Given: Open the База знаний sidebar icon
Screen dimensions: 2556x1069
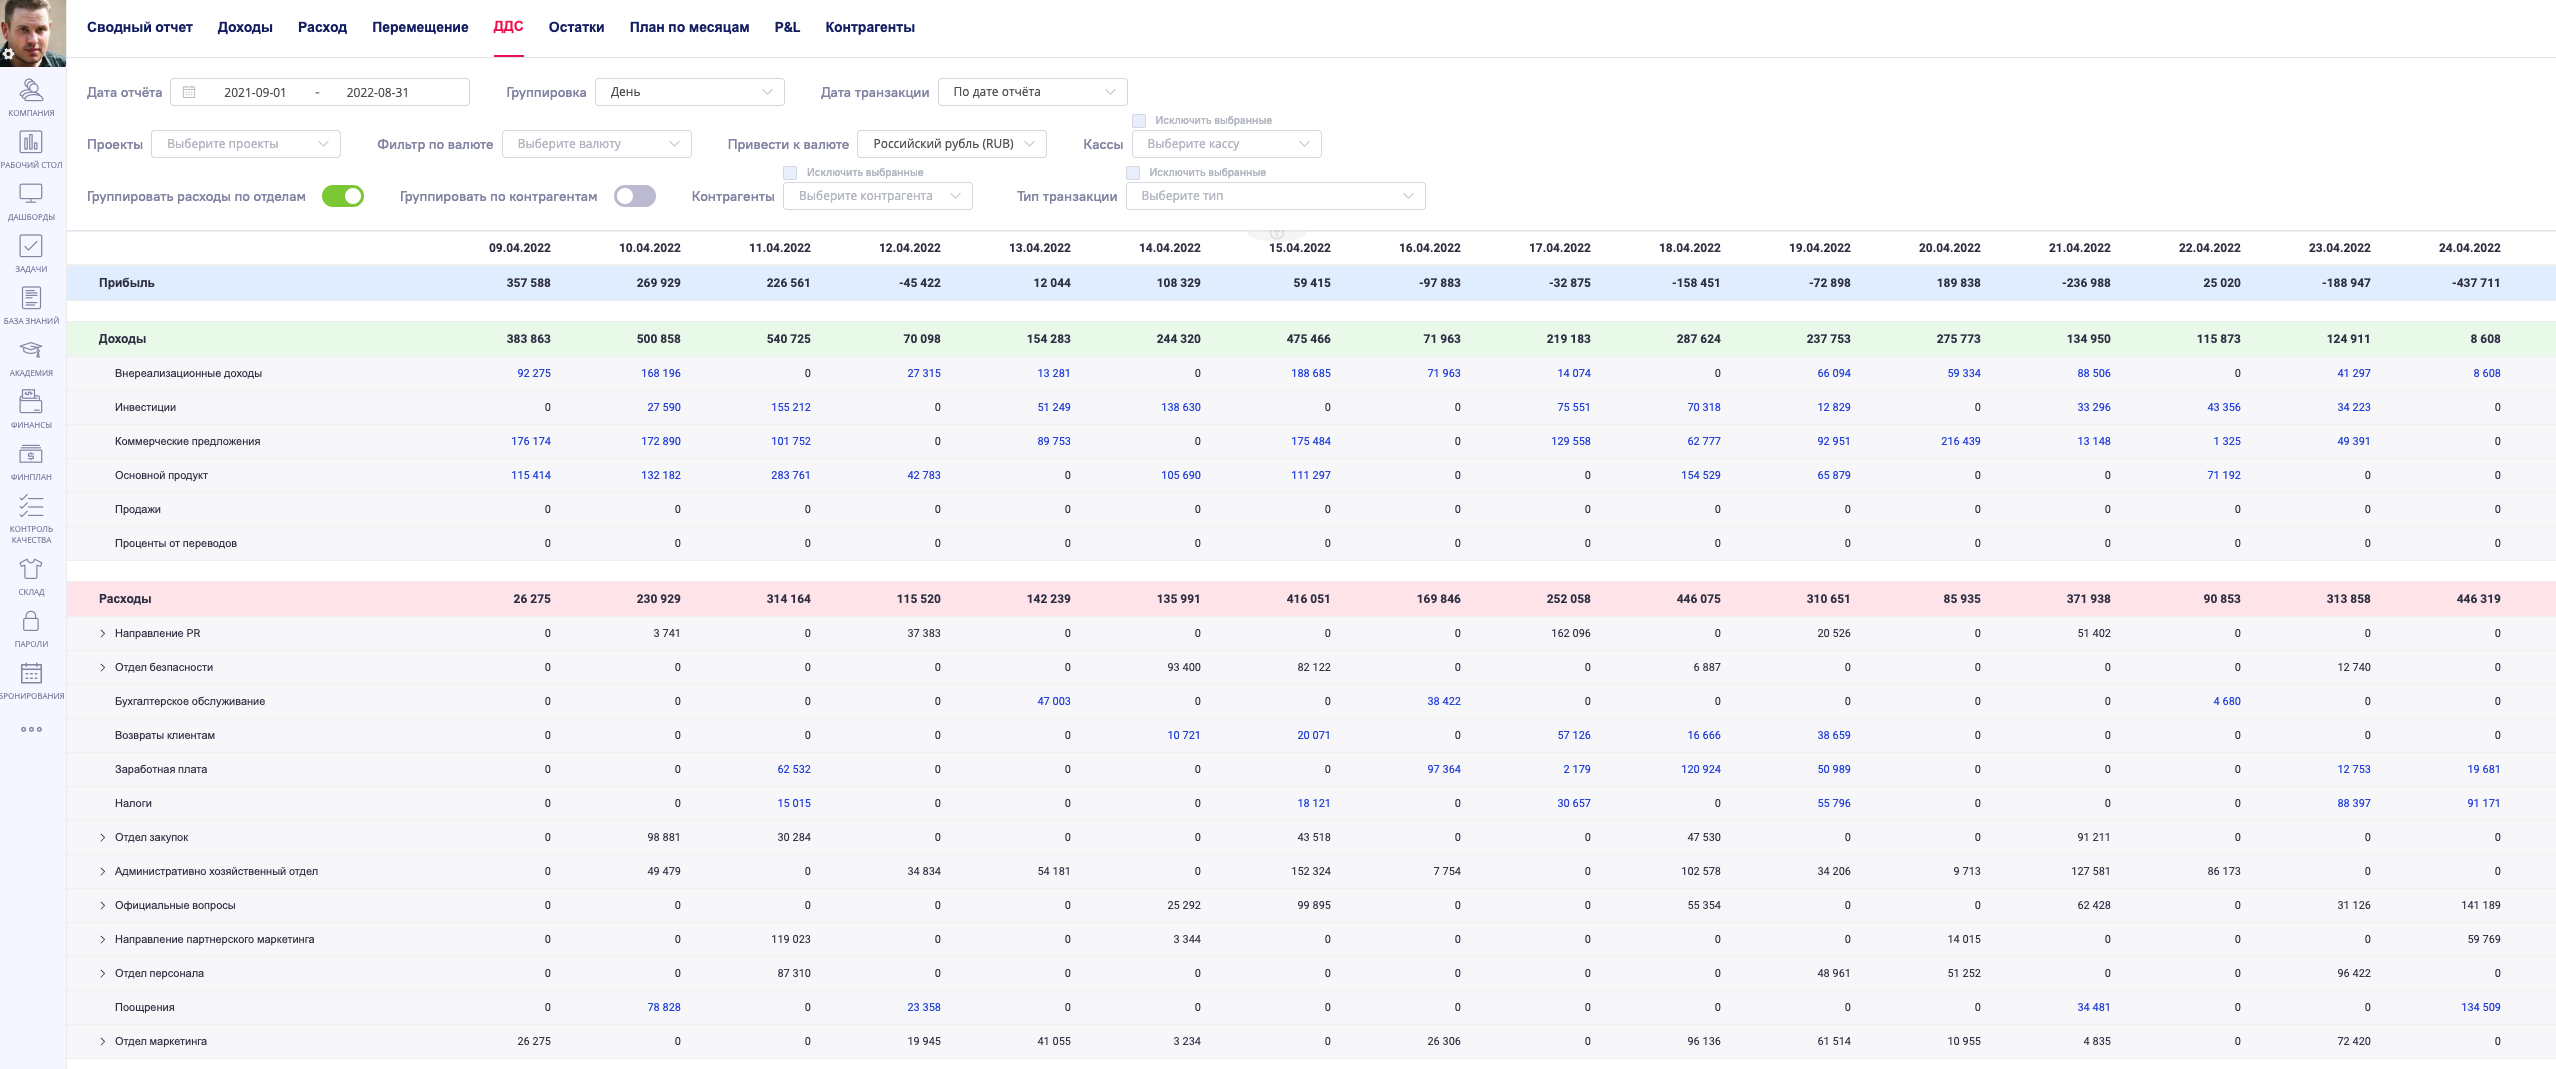Looking at the screenshot, I should point(31,300).
